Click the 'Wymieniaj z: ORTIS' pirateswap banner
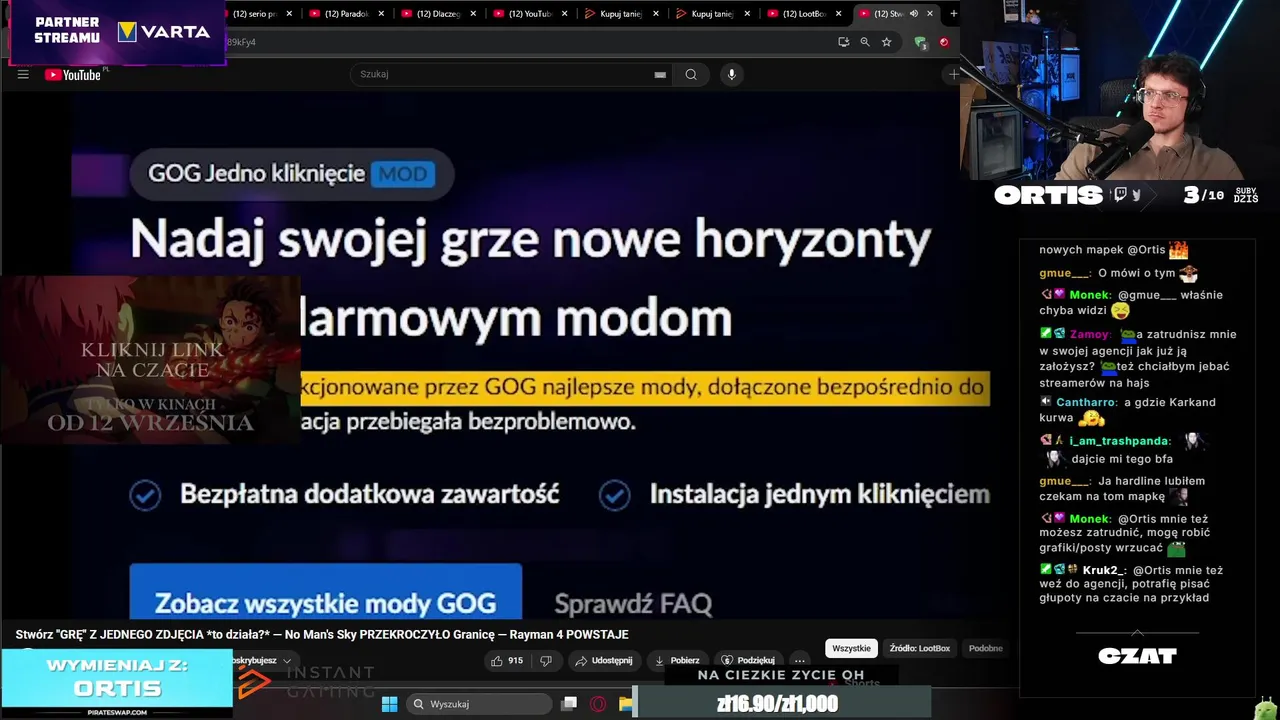1280x720 pixels. 117,683
